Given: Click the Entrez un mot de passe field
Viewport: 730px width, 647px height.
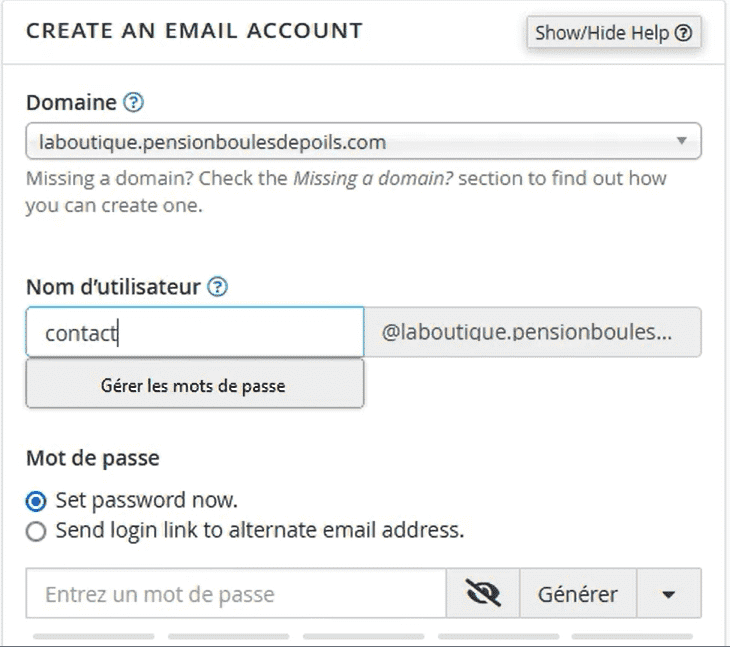Looking at the screenshot, I should point(236,593).
